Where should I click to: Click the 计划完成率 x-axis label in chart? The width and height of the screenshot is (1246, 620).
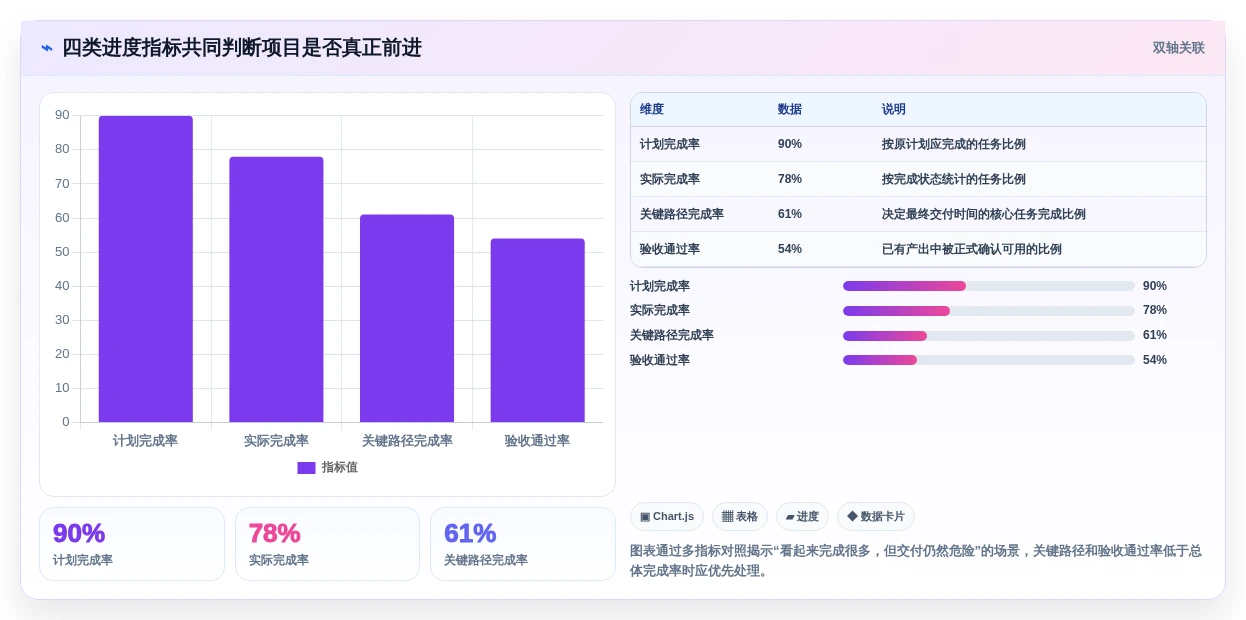pyautogui.click(x=146, y=441)
